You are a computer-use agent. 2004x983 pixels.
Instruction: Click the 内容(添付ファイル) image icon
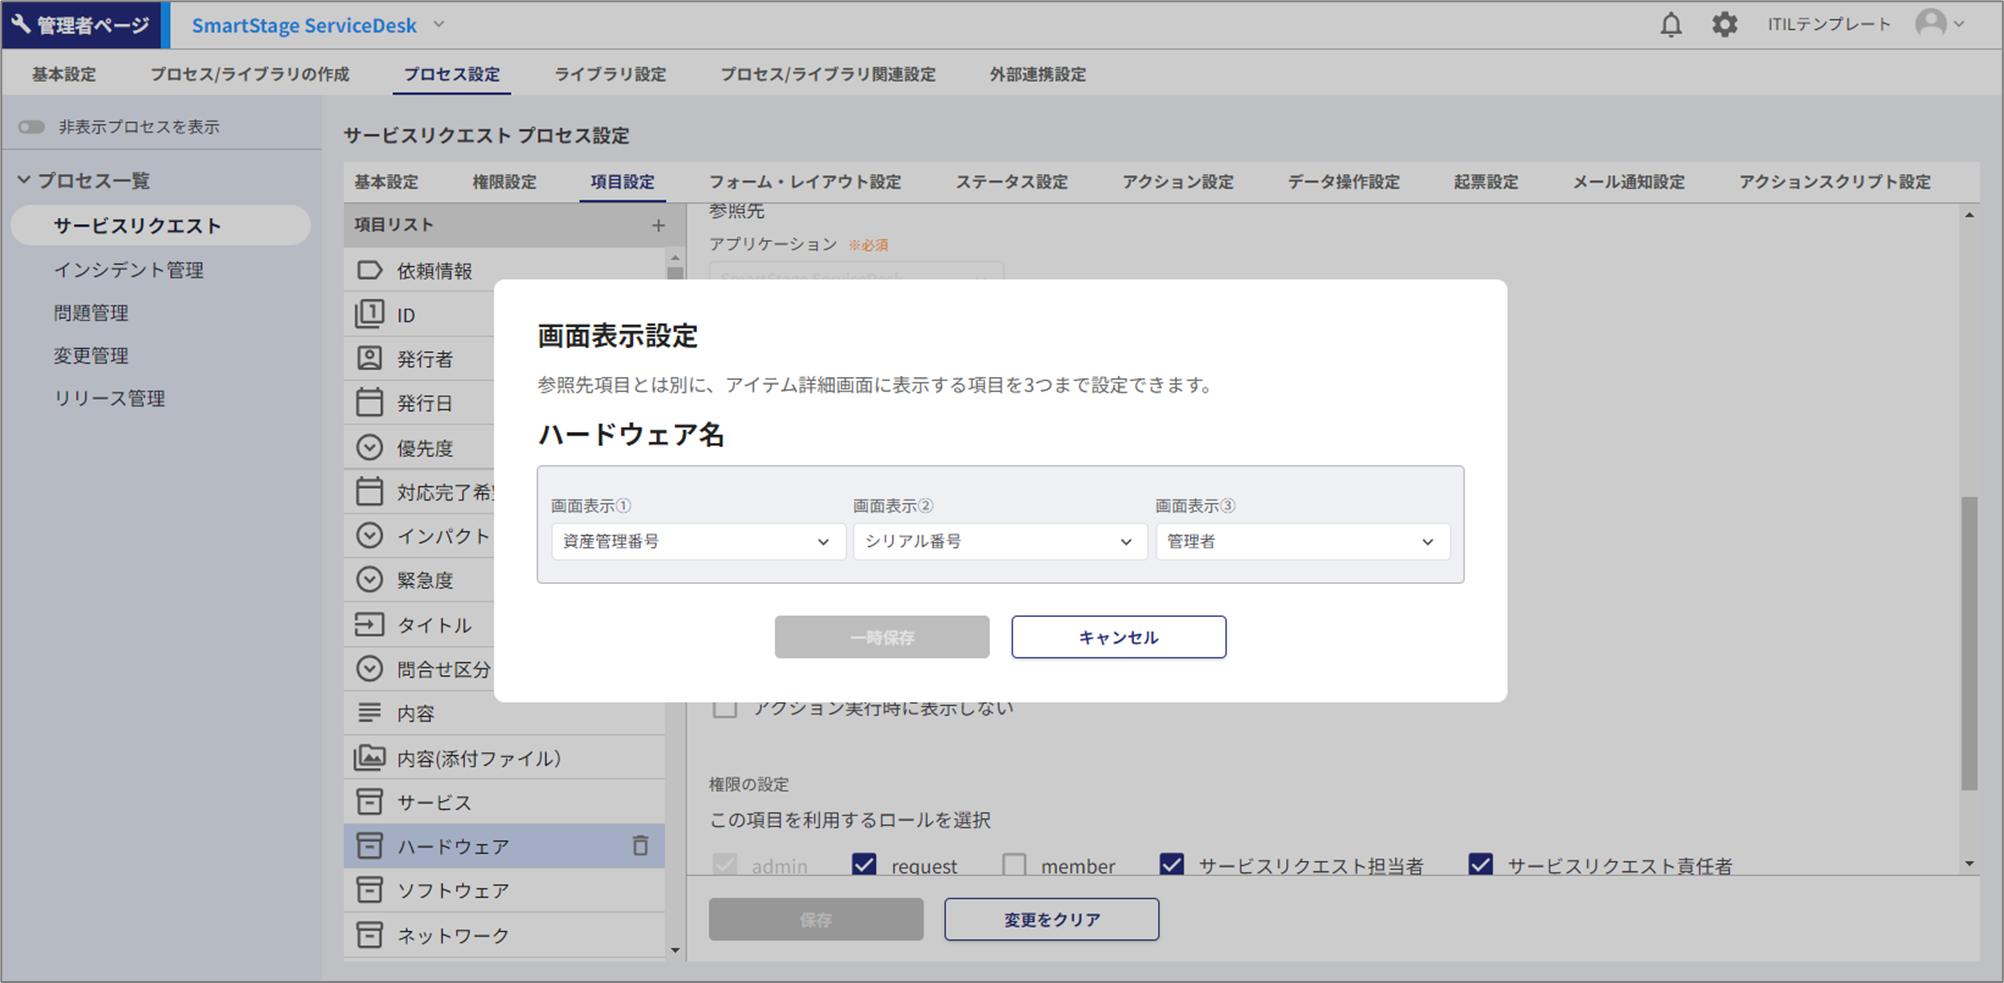(369, 758)
